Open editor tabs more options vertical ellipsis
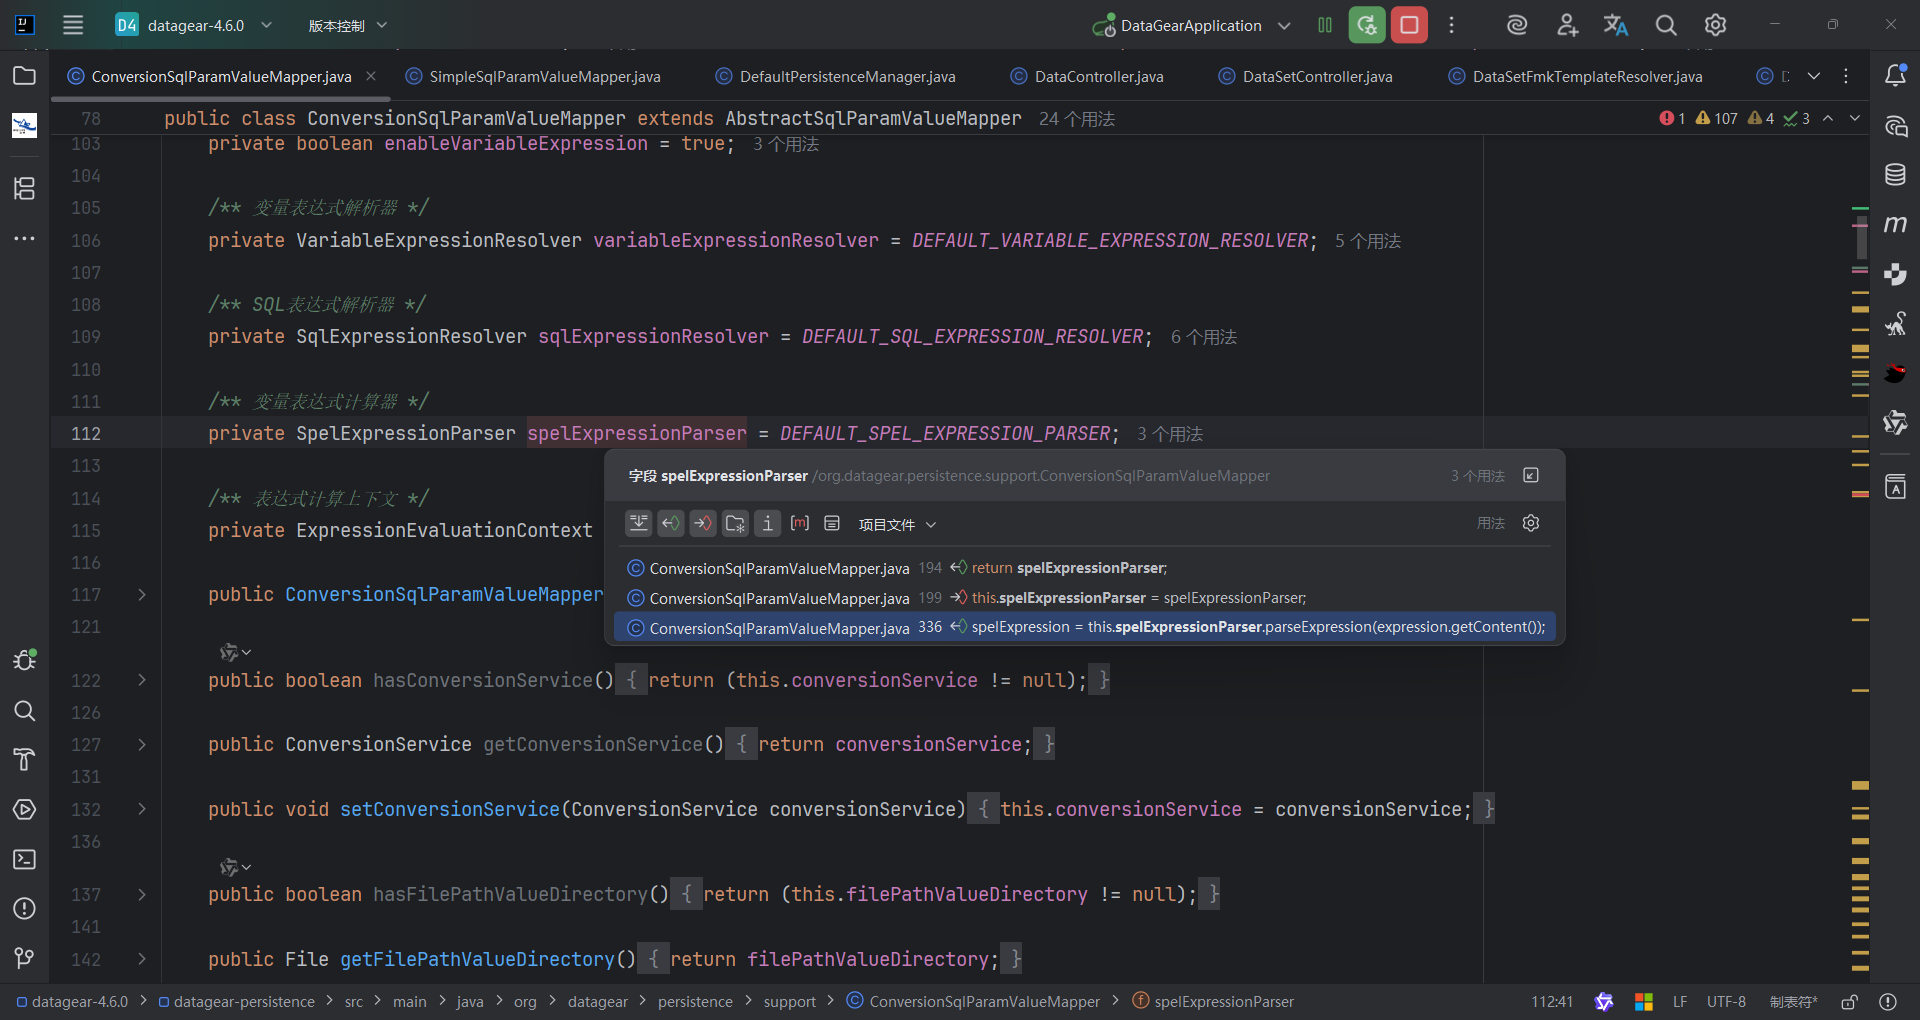Viewport: 1920px width, 1020px height. point(1846,76)
